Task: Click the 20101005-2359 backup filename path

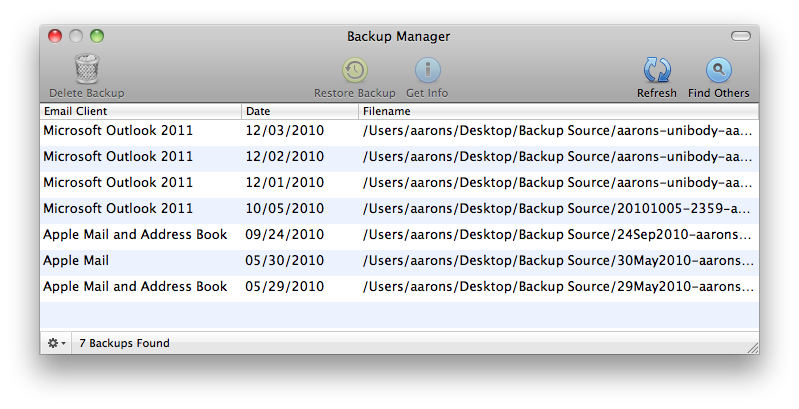Action: coord(556,209)
